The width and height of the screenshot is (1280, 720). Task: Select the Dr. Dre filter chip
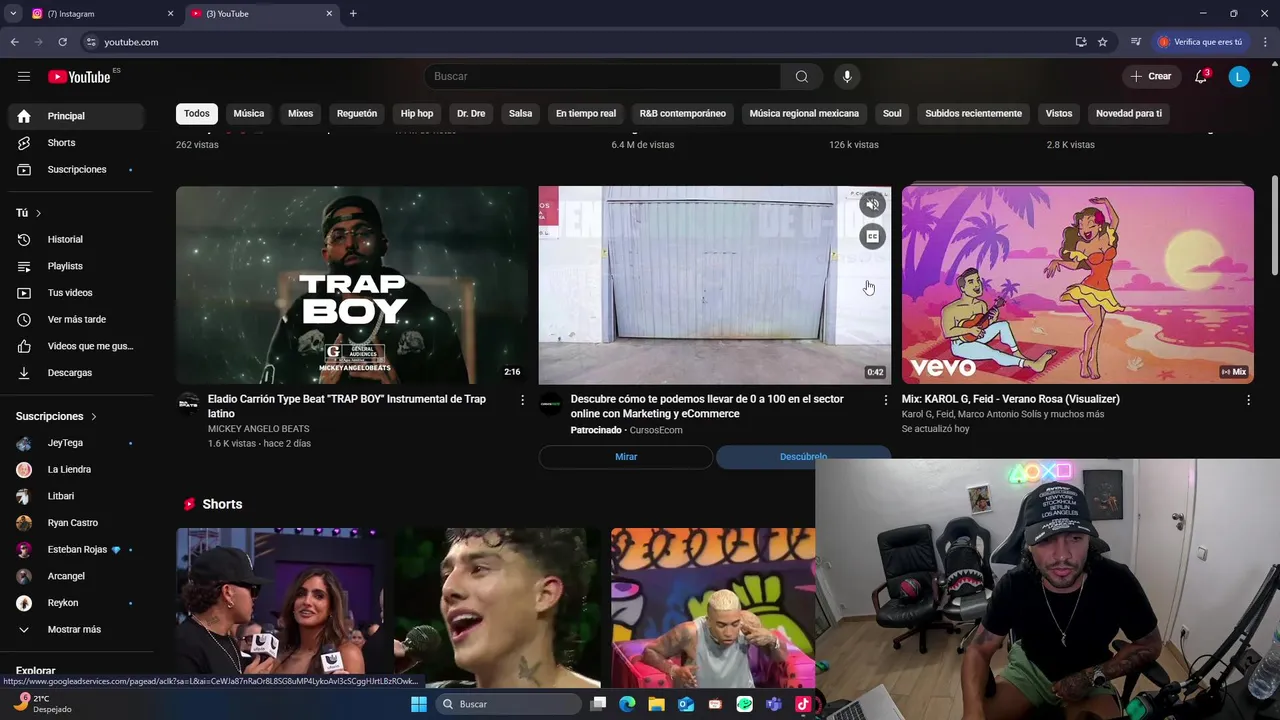point(471,113)
